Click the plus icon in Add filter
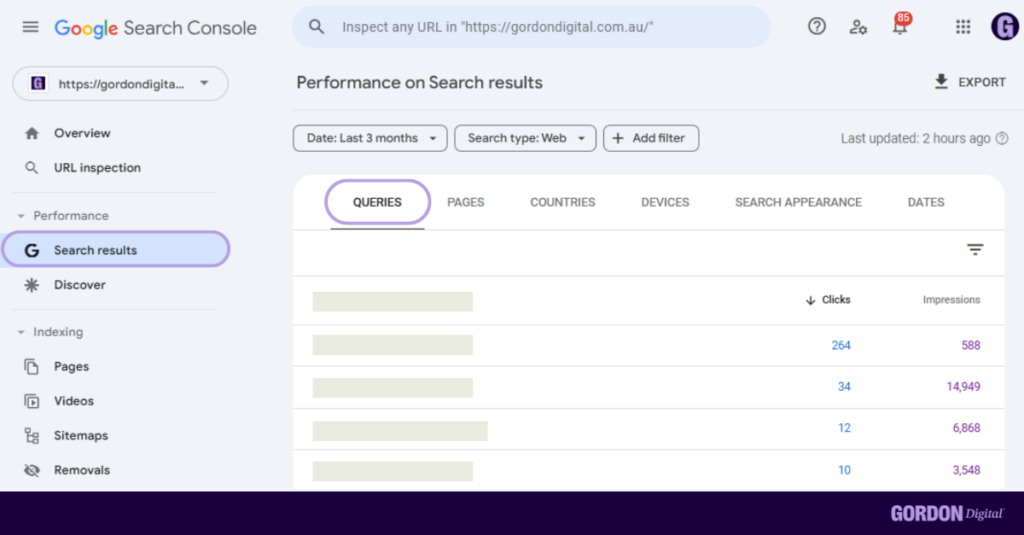This screenshot has height=535, width=1024. [618, 138]
